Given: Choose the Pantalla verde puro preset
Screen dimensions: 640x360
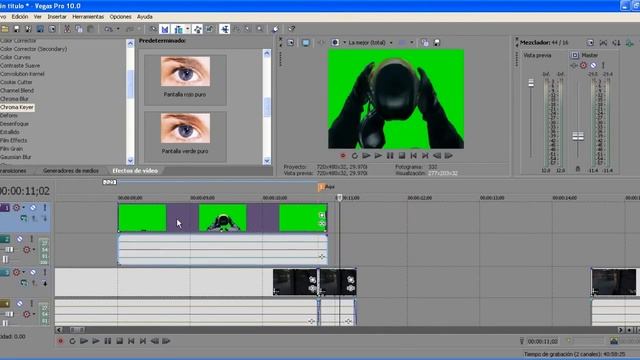Looking at the screenshot, I should [185, 136].
